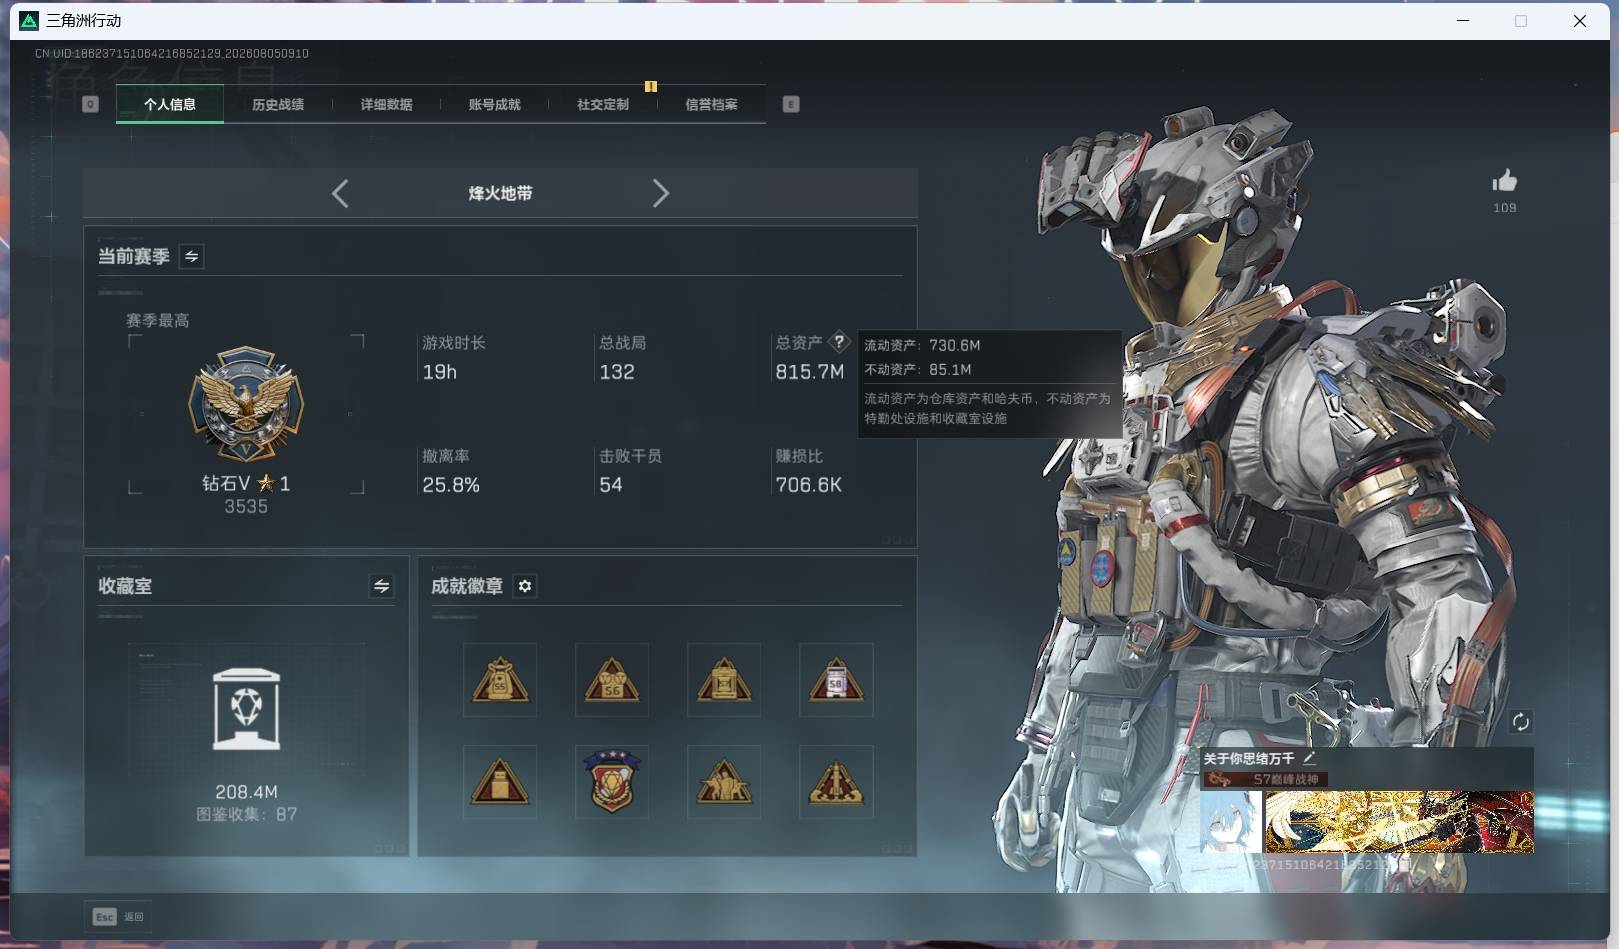This screenshot has width=1619, height=949.
Task: Switch to the 信誉档案 tab
Action: click(711, 104)
